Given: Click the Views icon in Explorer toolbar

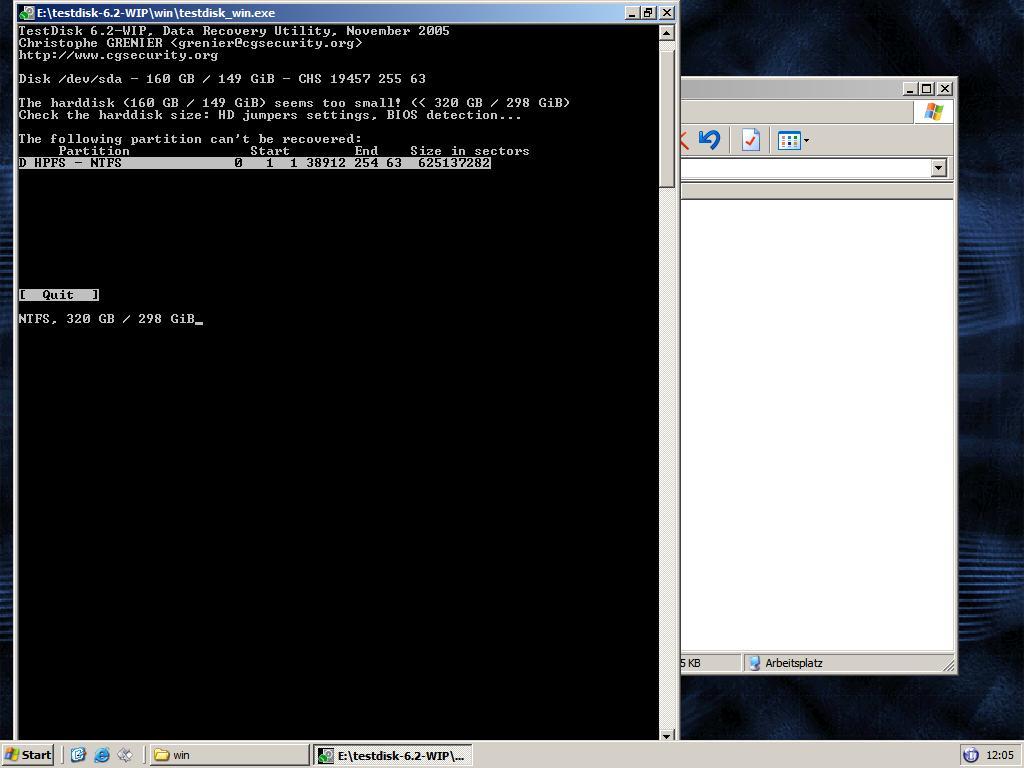Looking at the screenshot, I should pyautogui.click(x=789, y=140).
